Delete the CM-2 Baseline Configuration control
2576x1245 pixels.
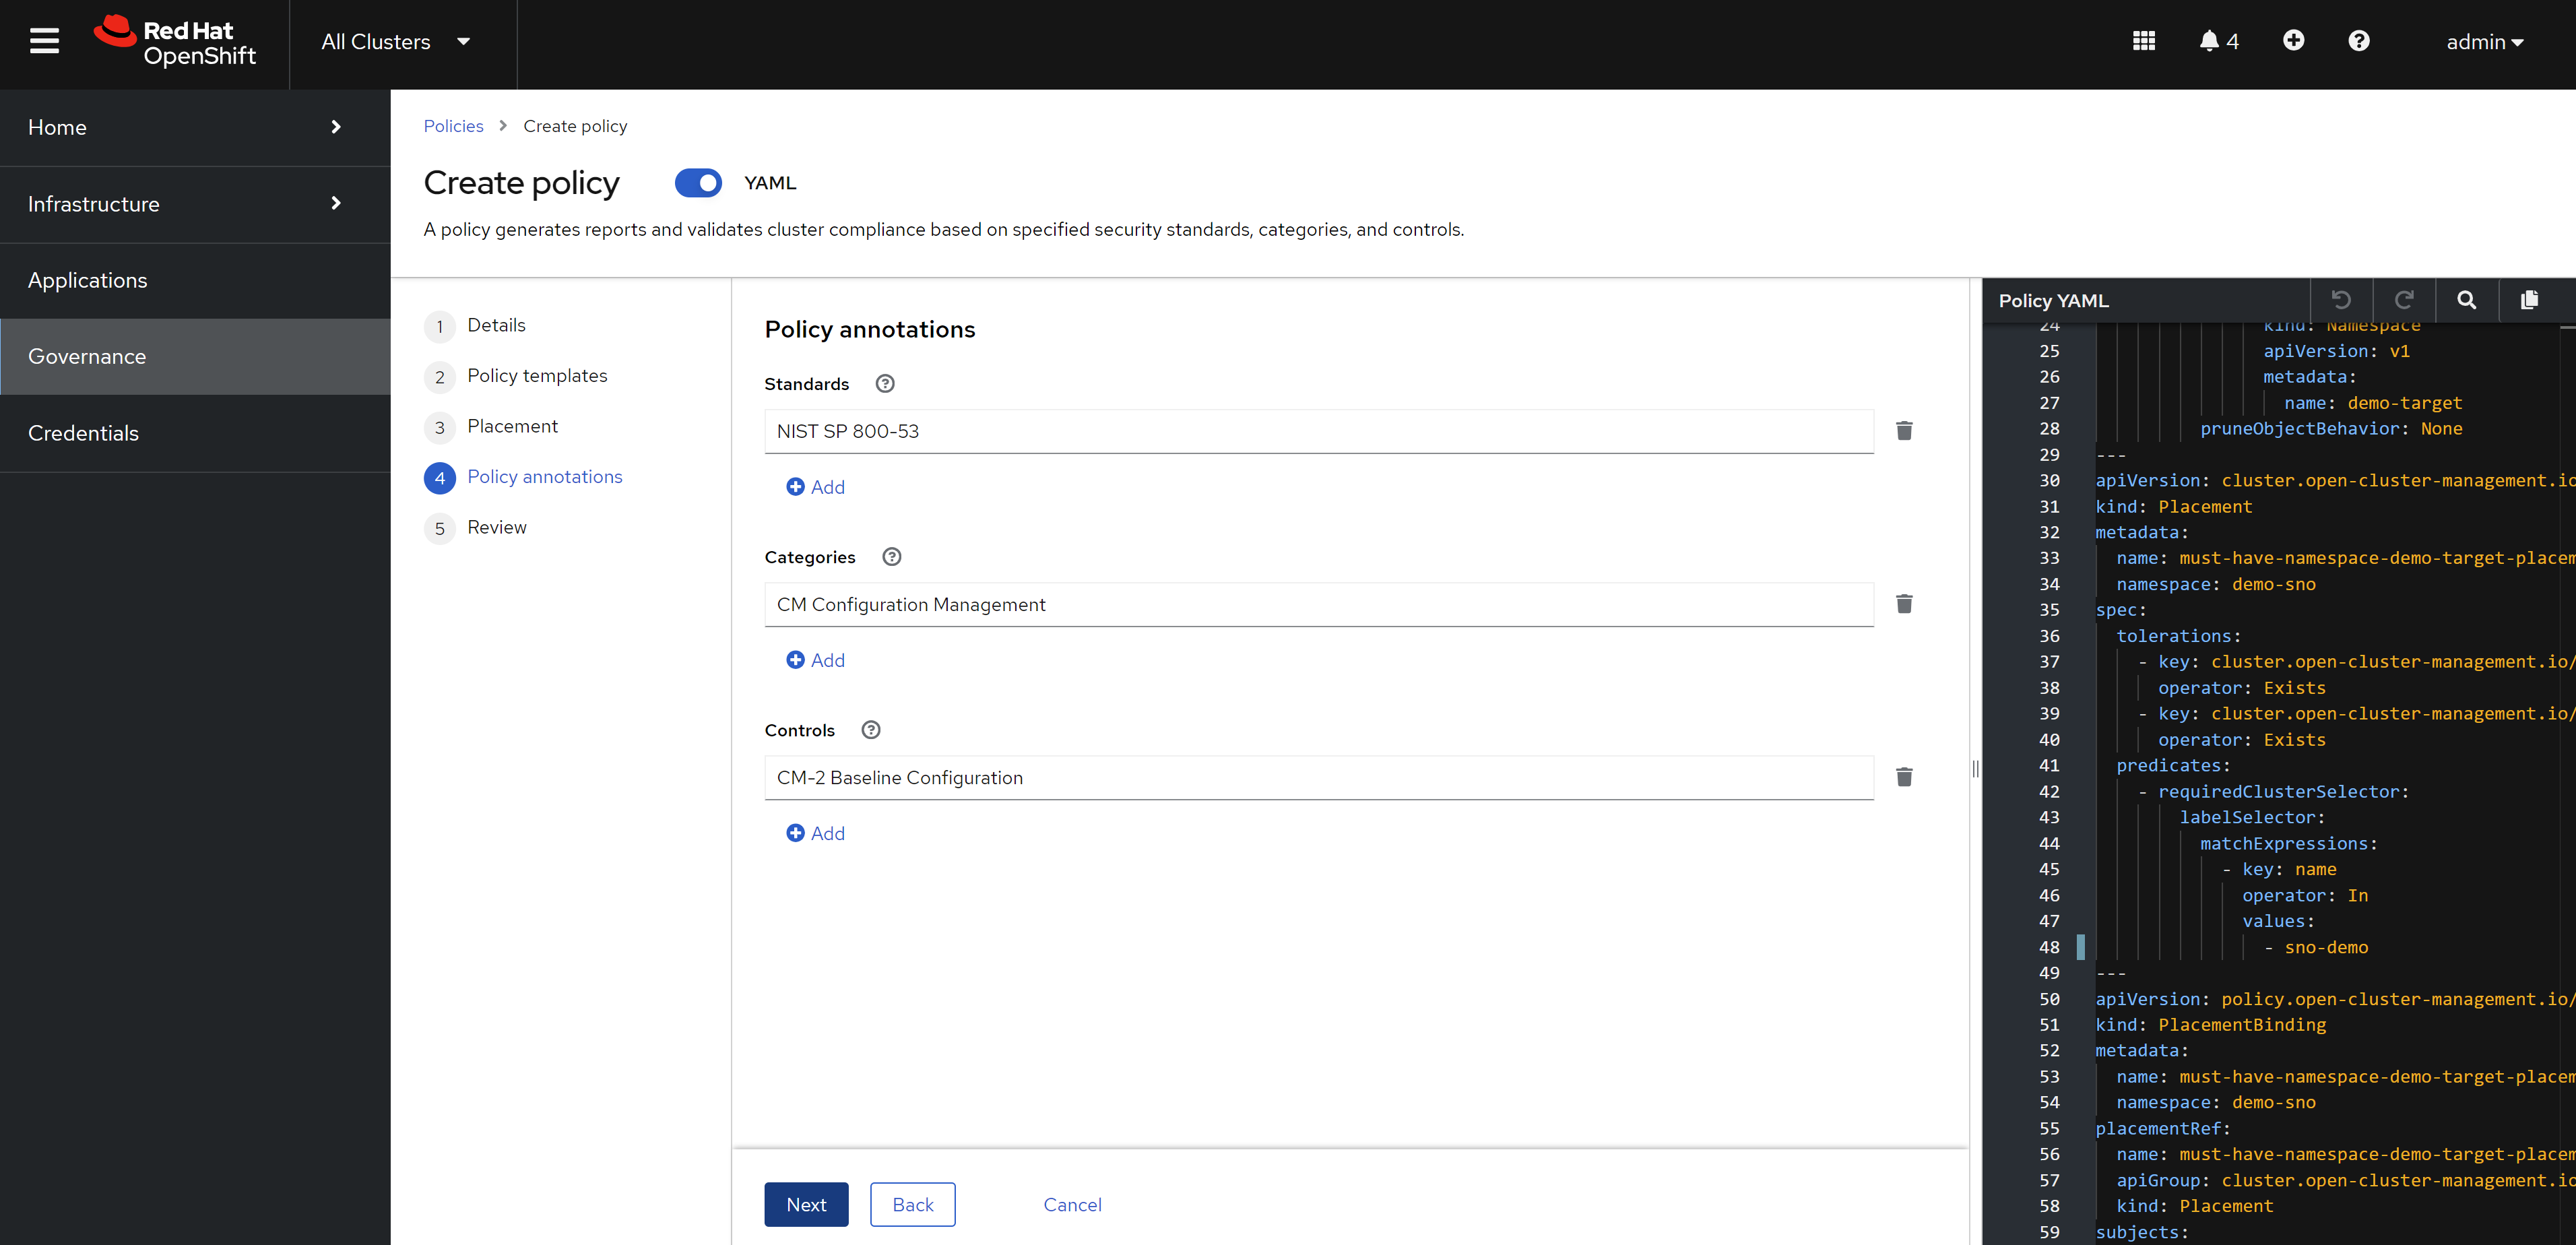point(1904,777)
